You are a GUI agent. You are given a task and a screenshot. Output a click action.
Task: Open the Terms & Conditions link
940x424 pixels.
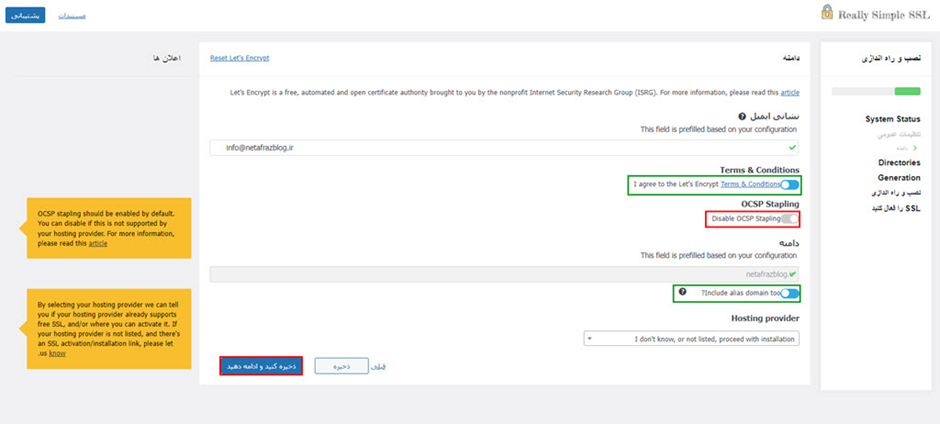coord(750,185)
